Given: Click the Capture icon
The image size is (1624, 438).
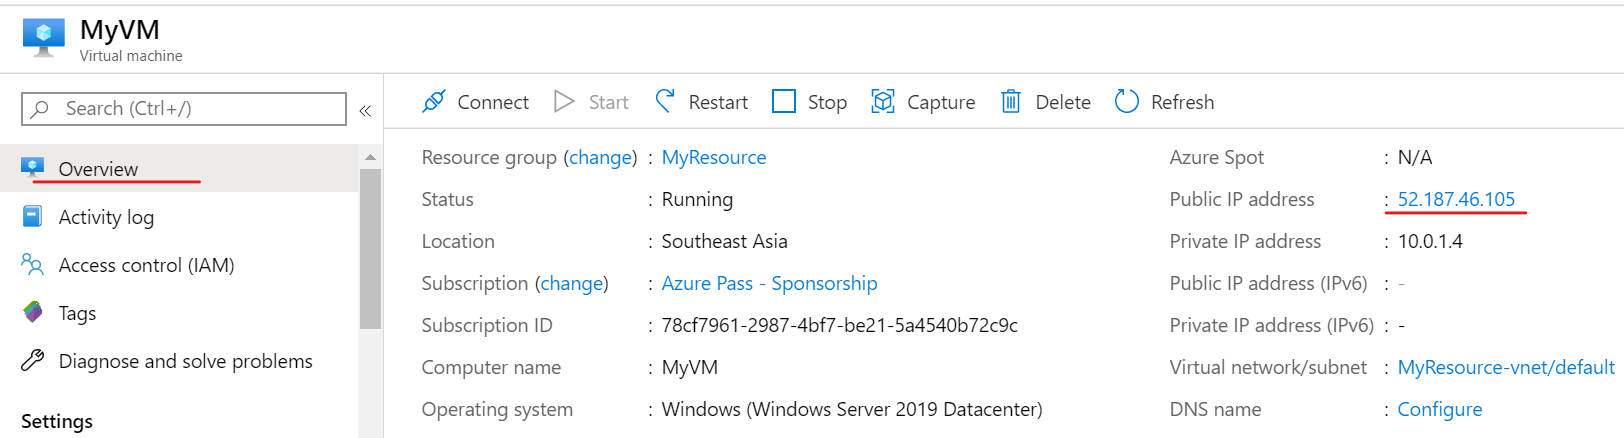Looking at the screenshot, I should click(883, 101).
